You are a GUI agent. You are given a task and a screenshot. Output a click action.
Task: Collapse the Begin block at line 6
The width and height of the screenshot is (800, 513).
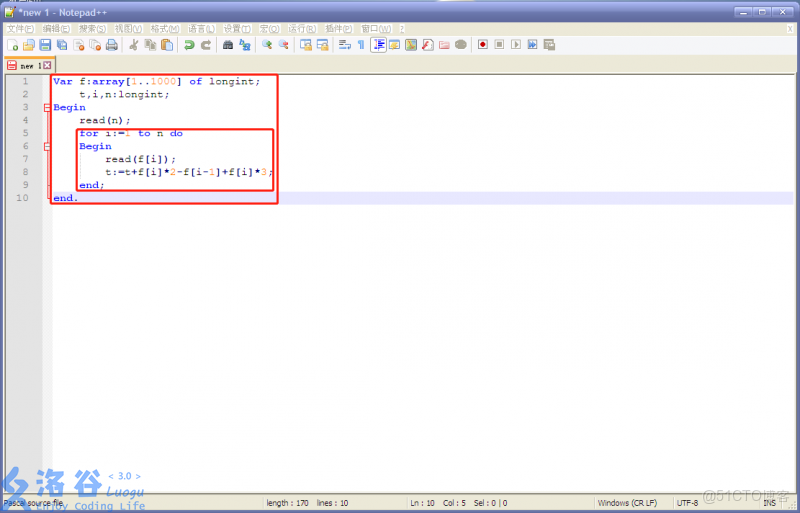(47, 146)
